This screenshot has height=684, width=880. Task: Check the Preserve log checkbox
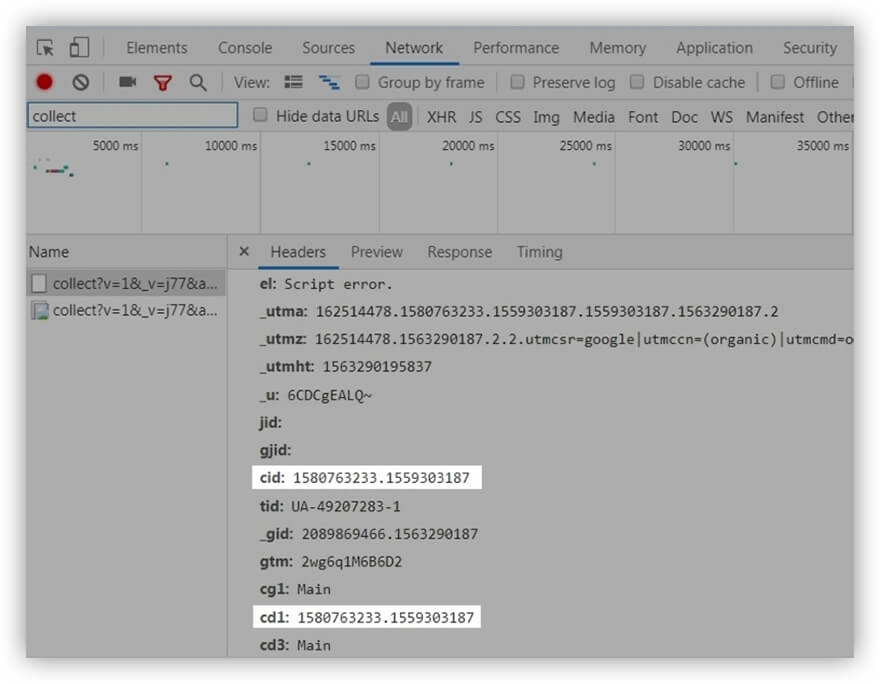click(x=517, y=82)
